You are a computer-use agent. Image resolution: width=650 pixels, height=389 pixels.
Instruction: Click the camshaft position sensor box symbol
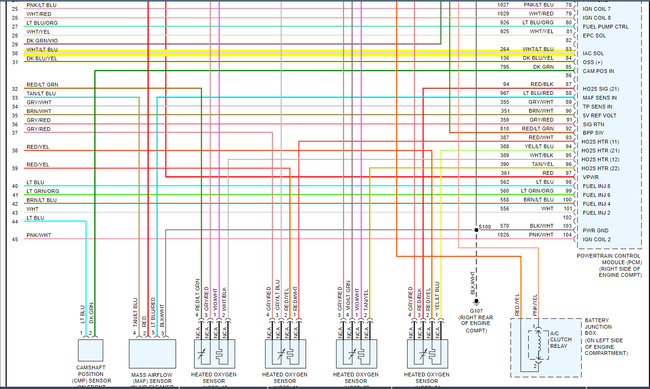click(x=91, y=350)
